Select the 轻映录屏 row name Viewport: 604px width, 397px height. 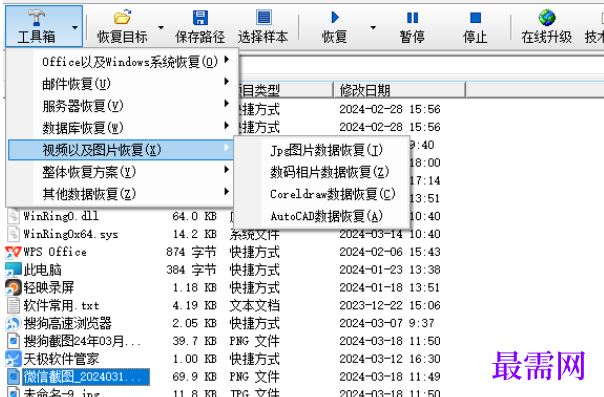(x=49, y=288)
